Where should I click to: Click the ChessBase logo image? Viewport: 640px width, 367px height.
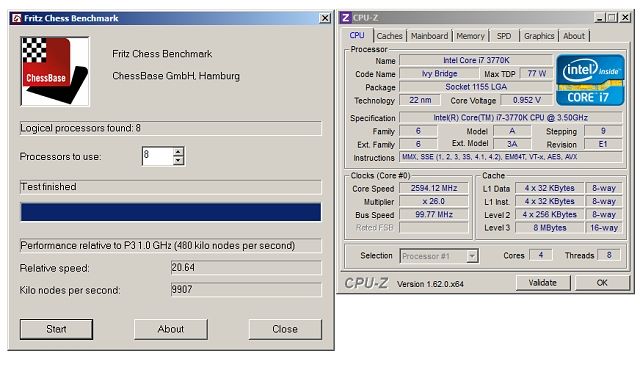tap(55, 71)
